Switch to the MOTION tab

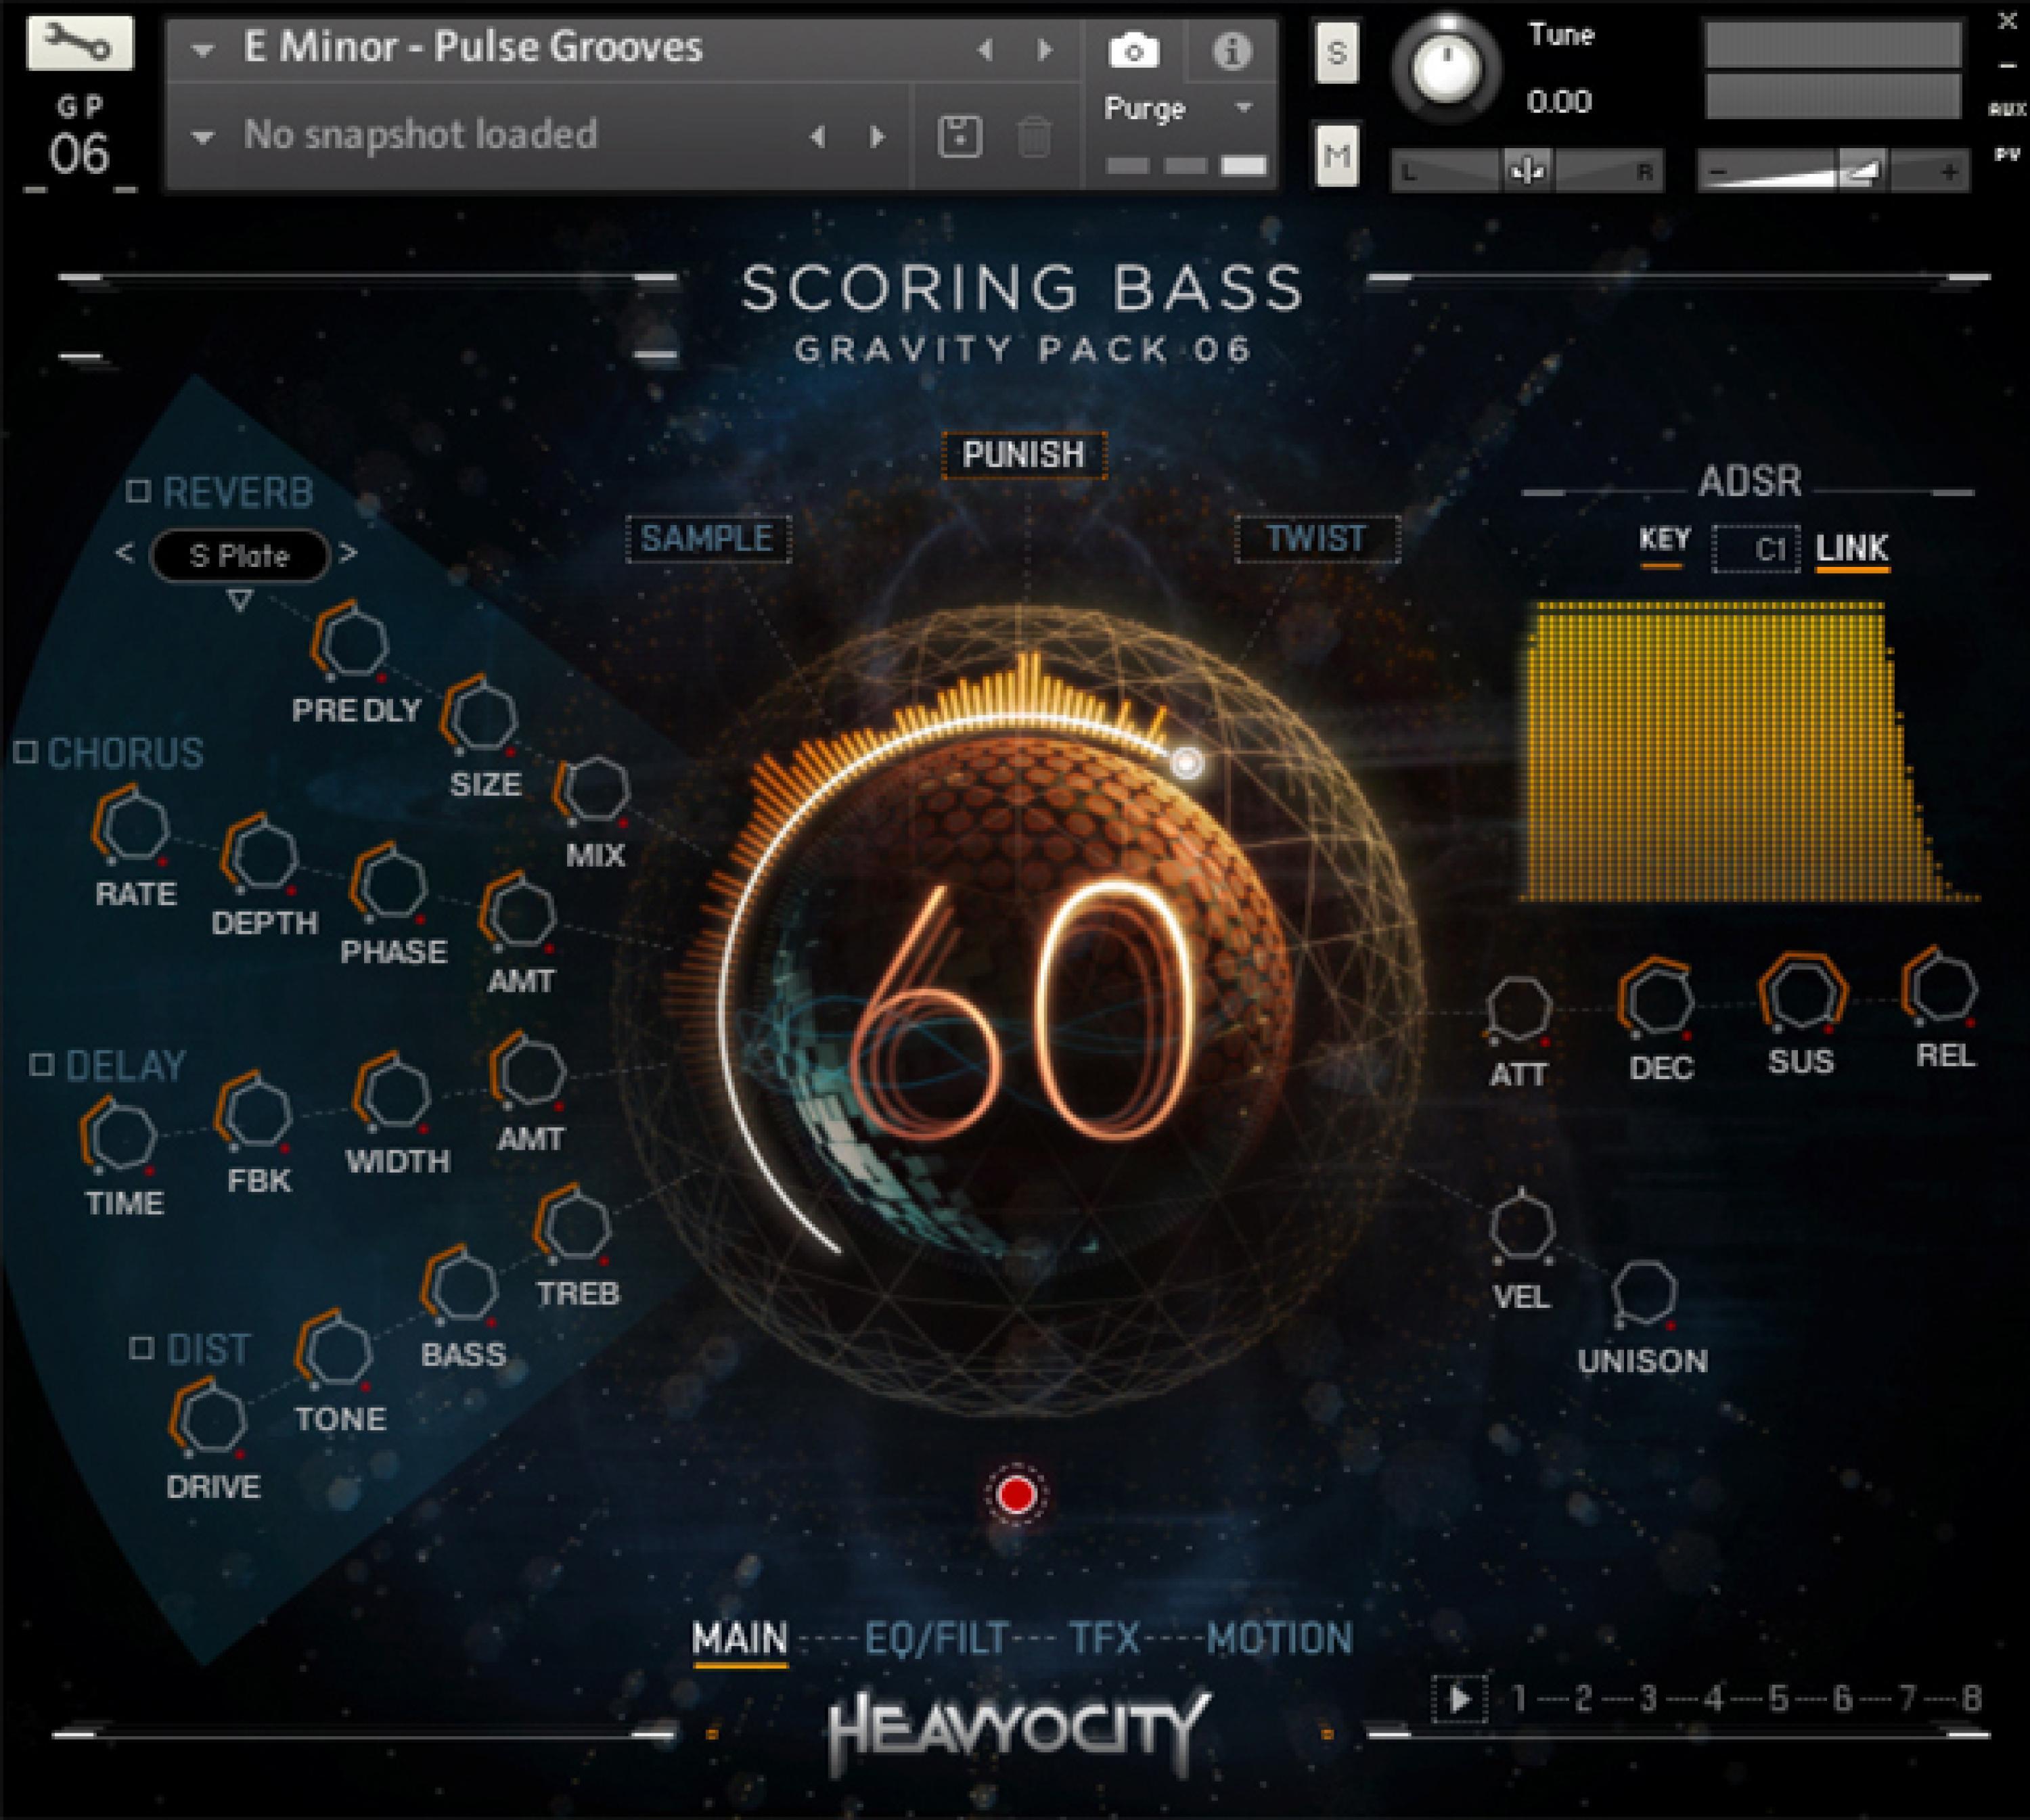click(1280, 1639)
